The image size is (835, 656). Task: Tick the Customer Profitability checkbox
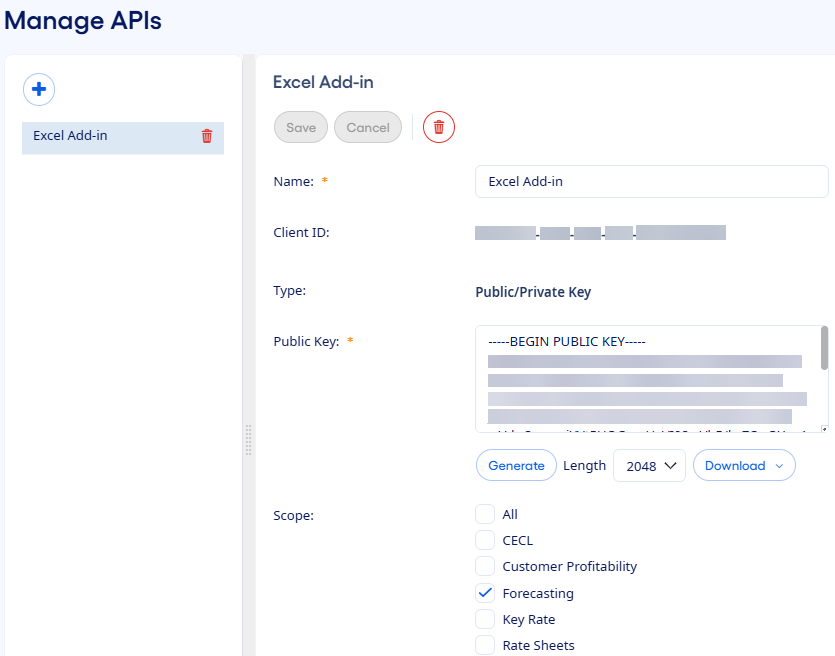[x=485, y=567]
